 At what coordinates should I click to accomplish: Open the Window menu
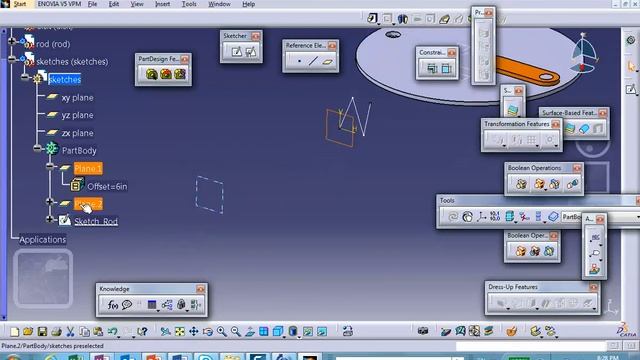tap(219, 4)
